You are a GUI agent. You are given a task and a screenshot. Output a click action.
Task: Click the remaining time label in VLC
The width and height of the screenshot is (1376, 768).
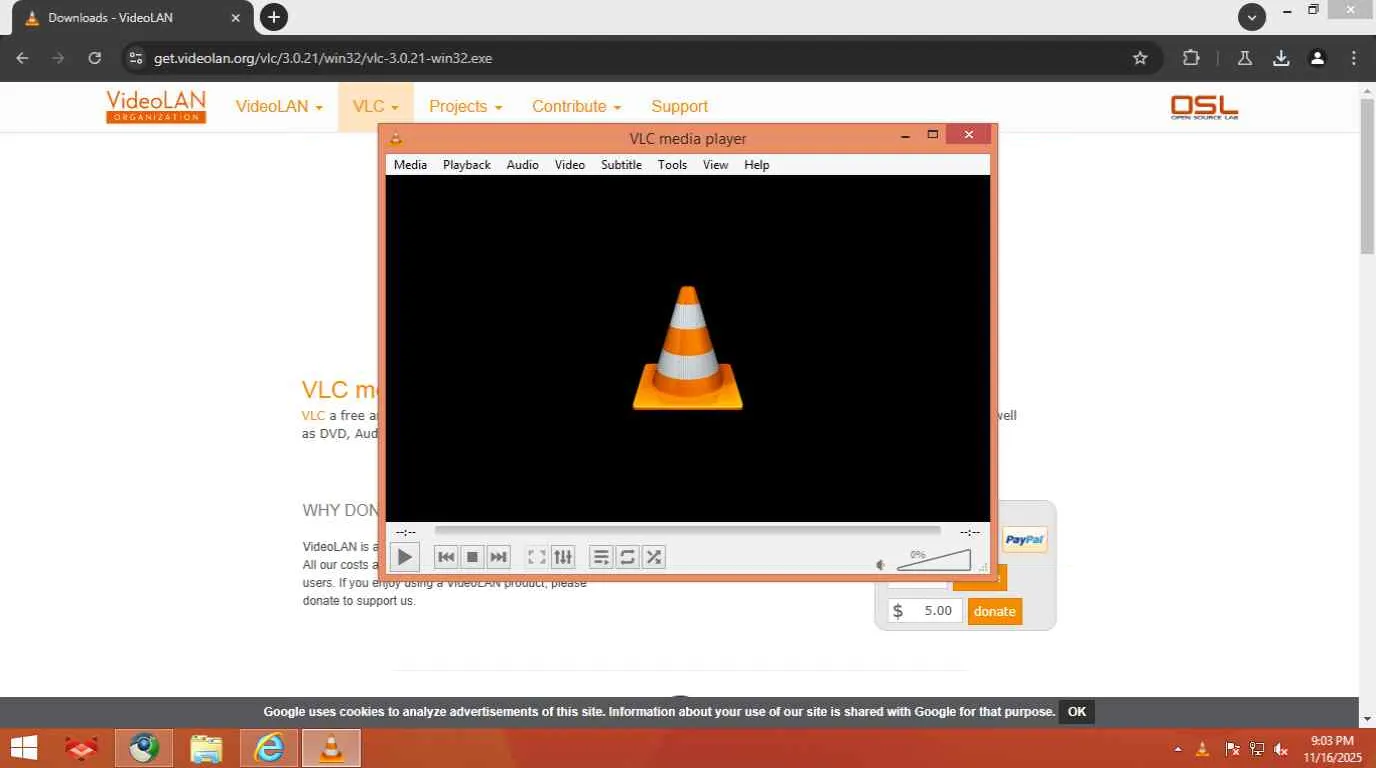click(x=970, y=532)
